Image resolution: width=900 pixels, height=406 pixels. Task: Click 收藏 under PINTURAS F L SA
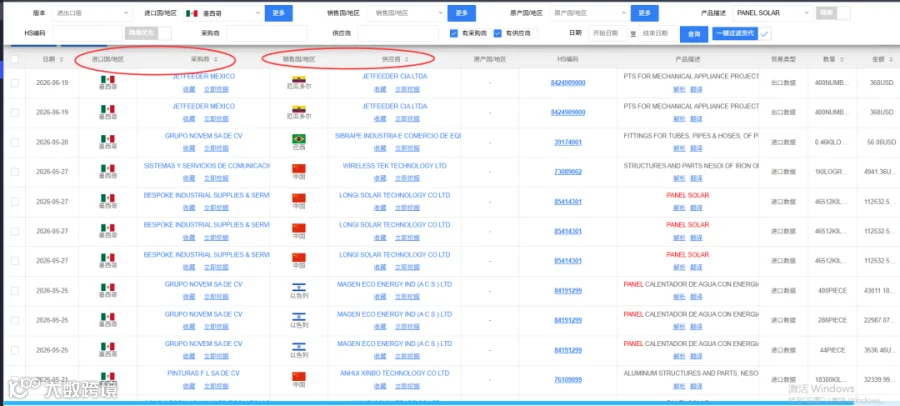point(189,386)
